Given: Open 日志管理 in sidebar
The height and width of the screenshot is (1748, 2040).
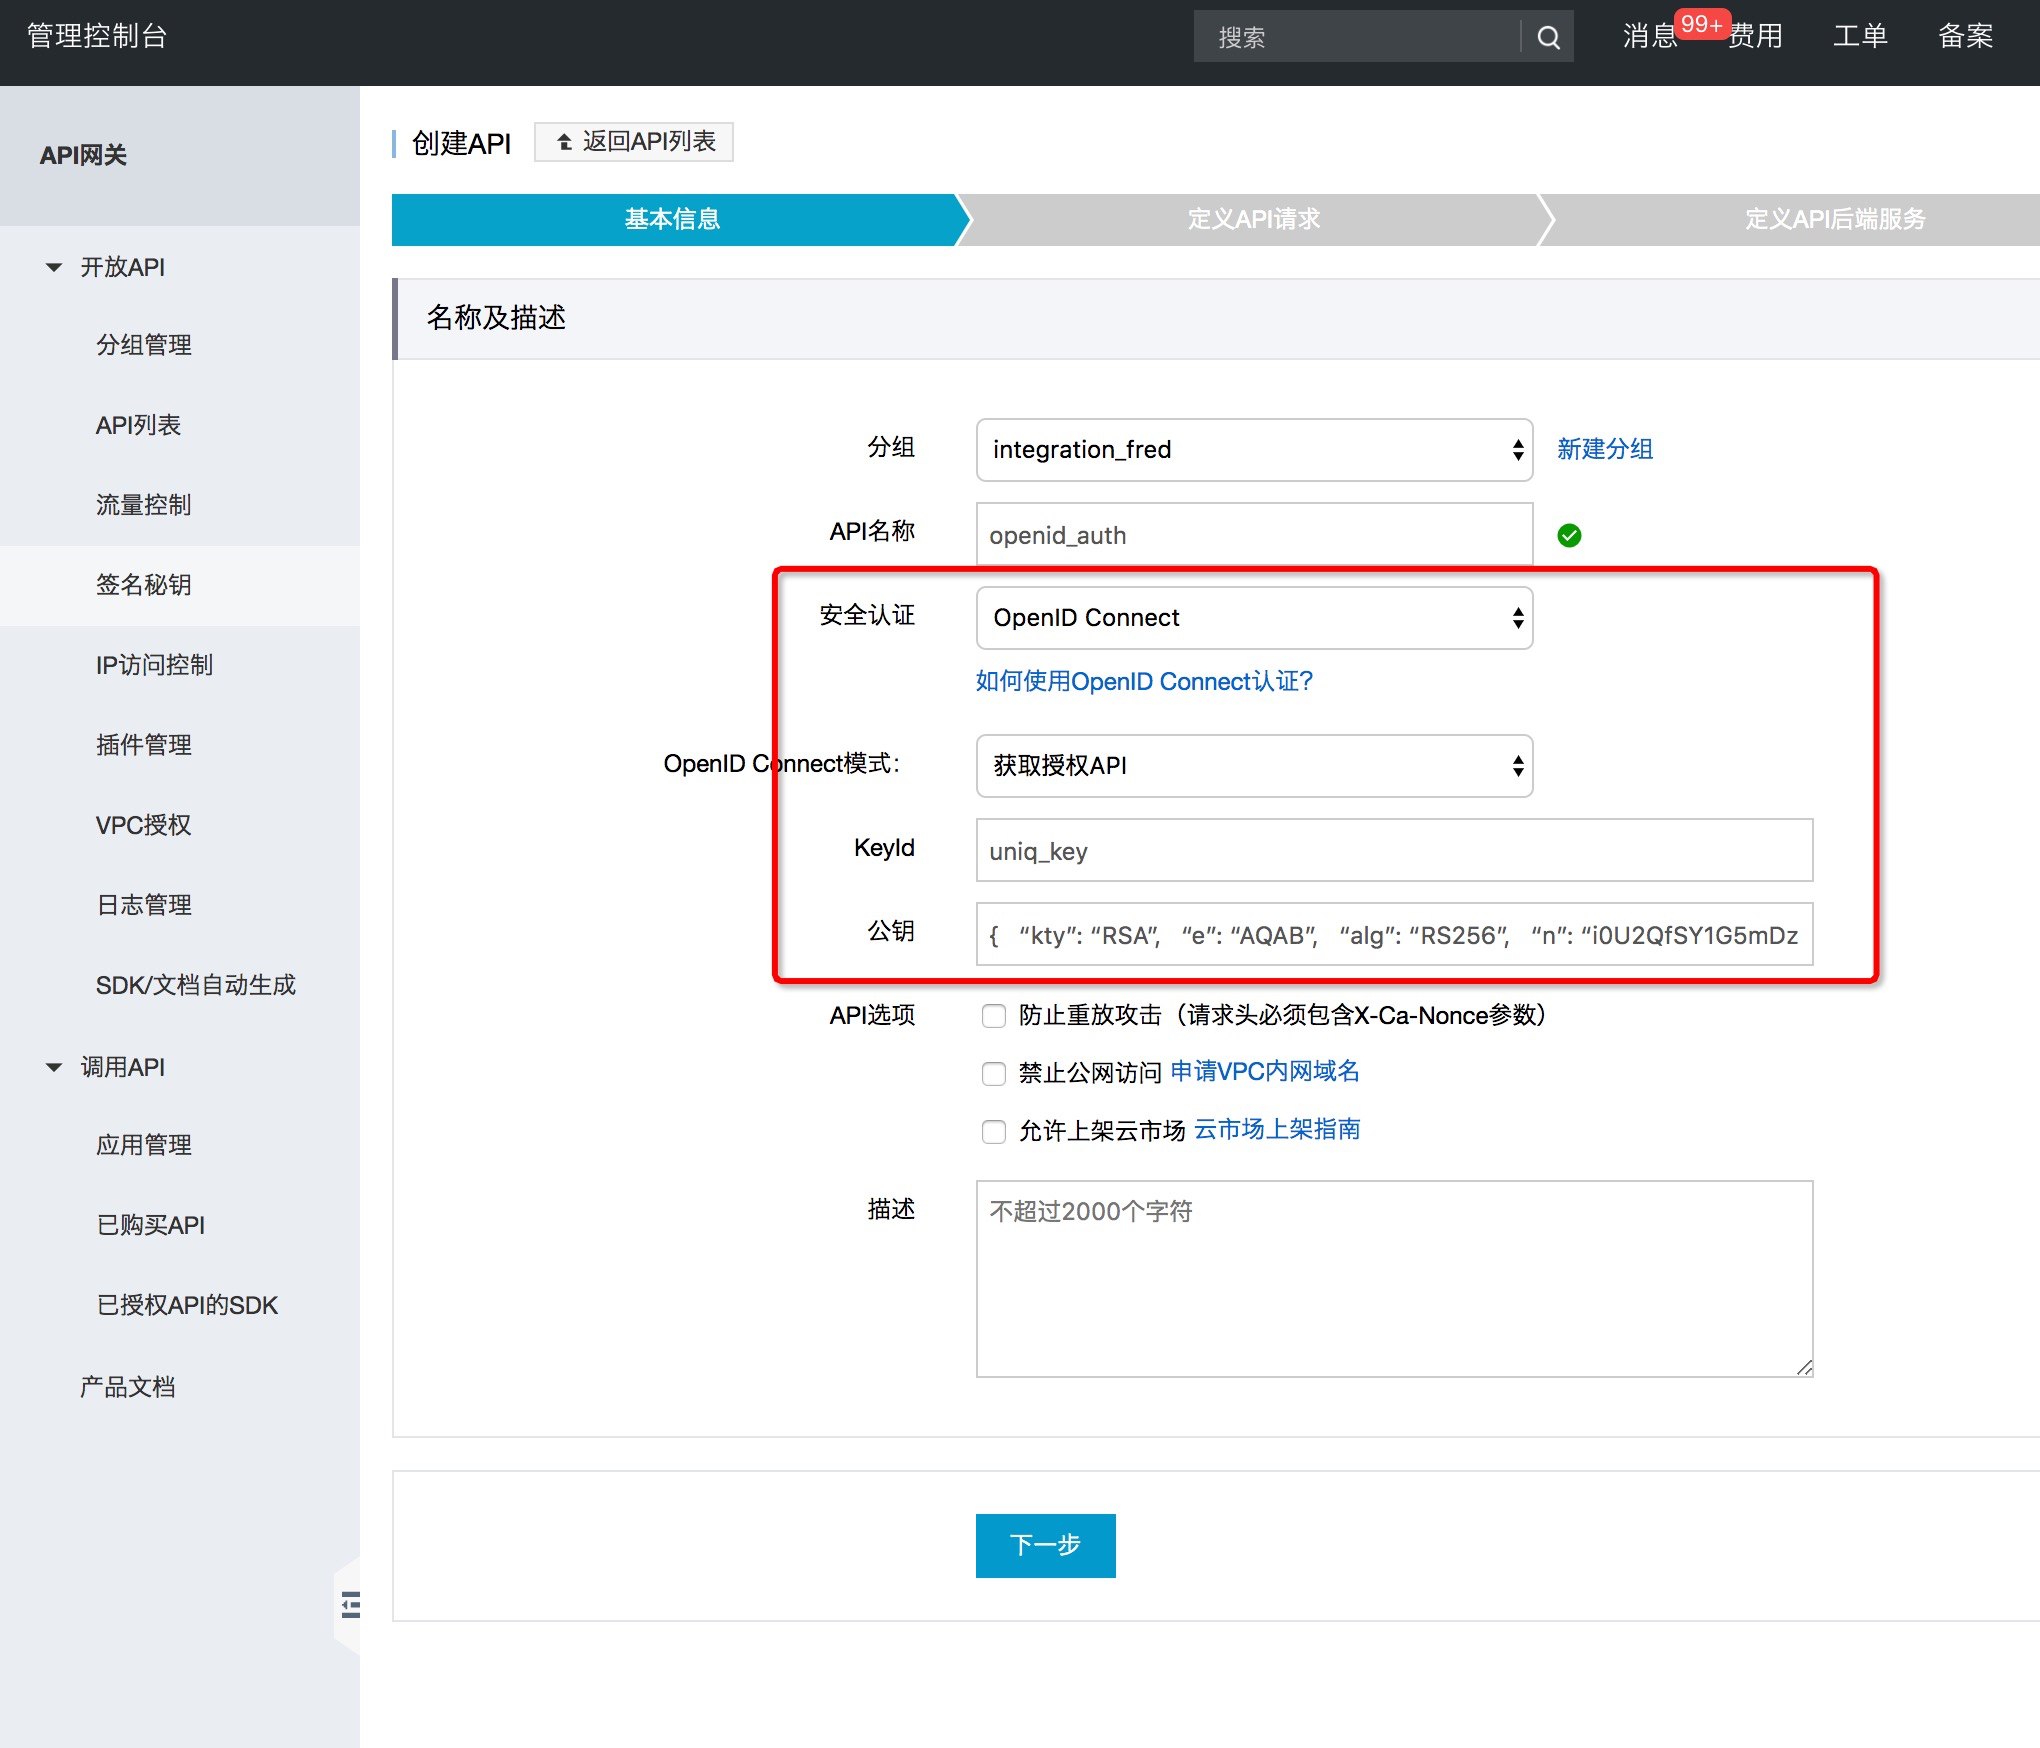Looking at the screenshot, I should tap(144, 905).
